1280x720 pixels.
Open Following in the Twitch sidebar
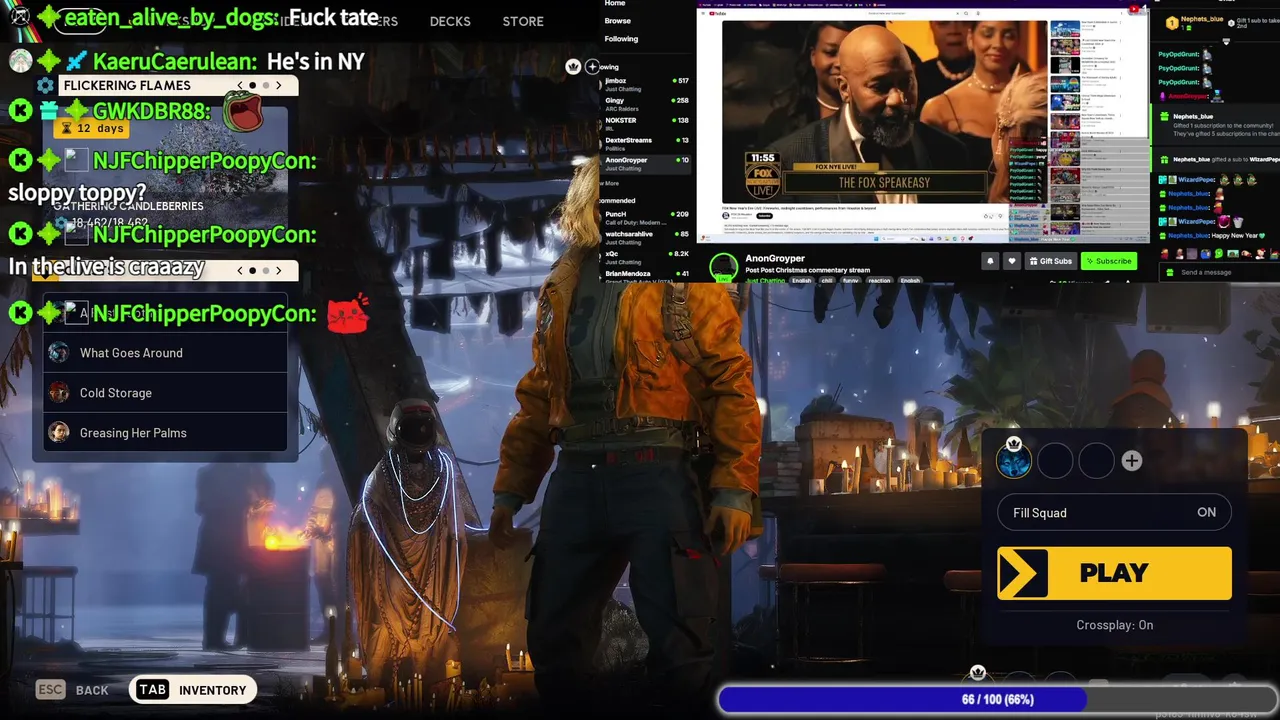(621, 39)
